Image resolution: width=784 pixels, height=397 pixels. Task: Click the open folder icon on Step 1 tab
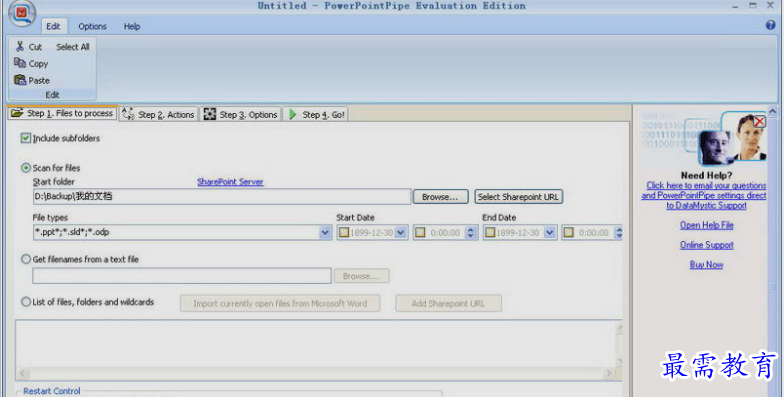pos(17,113)
